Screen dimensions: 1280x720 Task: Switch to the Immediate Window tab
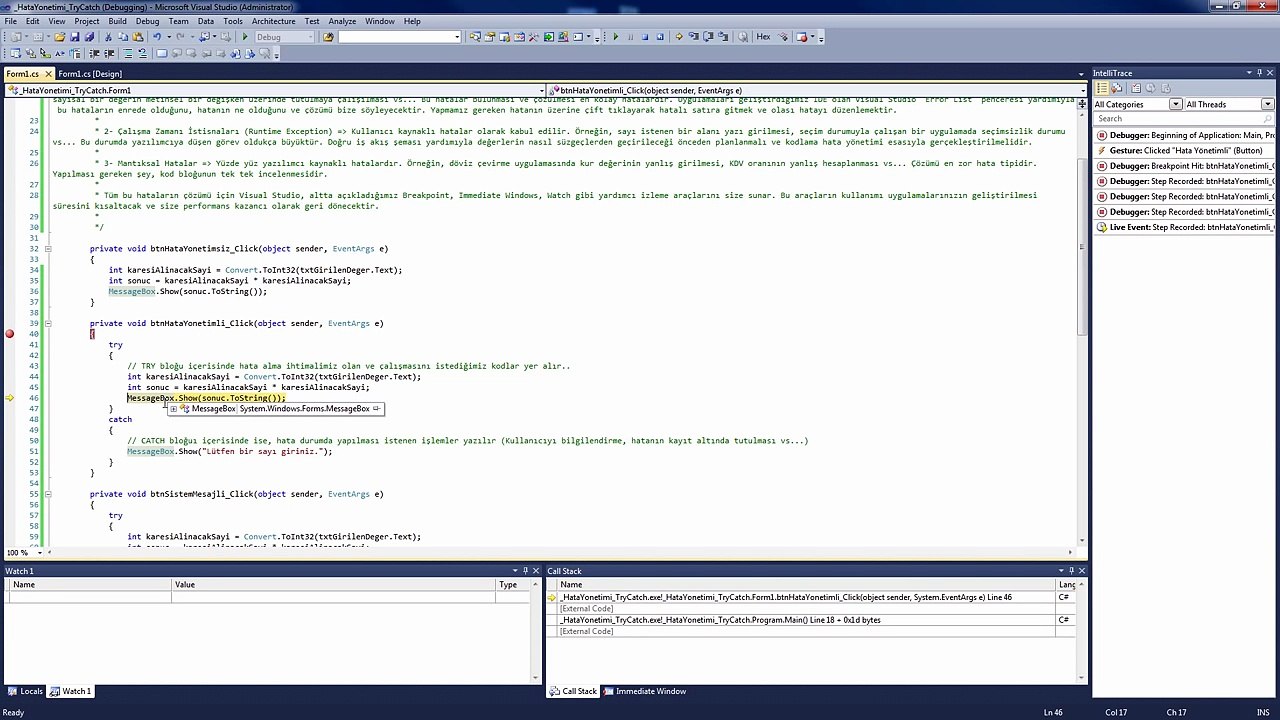645,691
